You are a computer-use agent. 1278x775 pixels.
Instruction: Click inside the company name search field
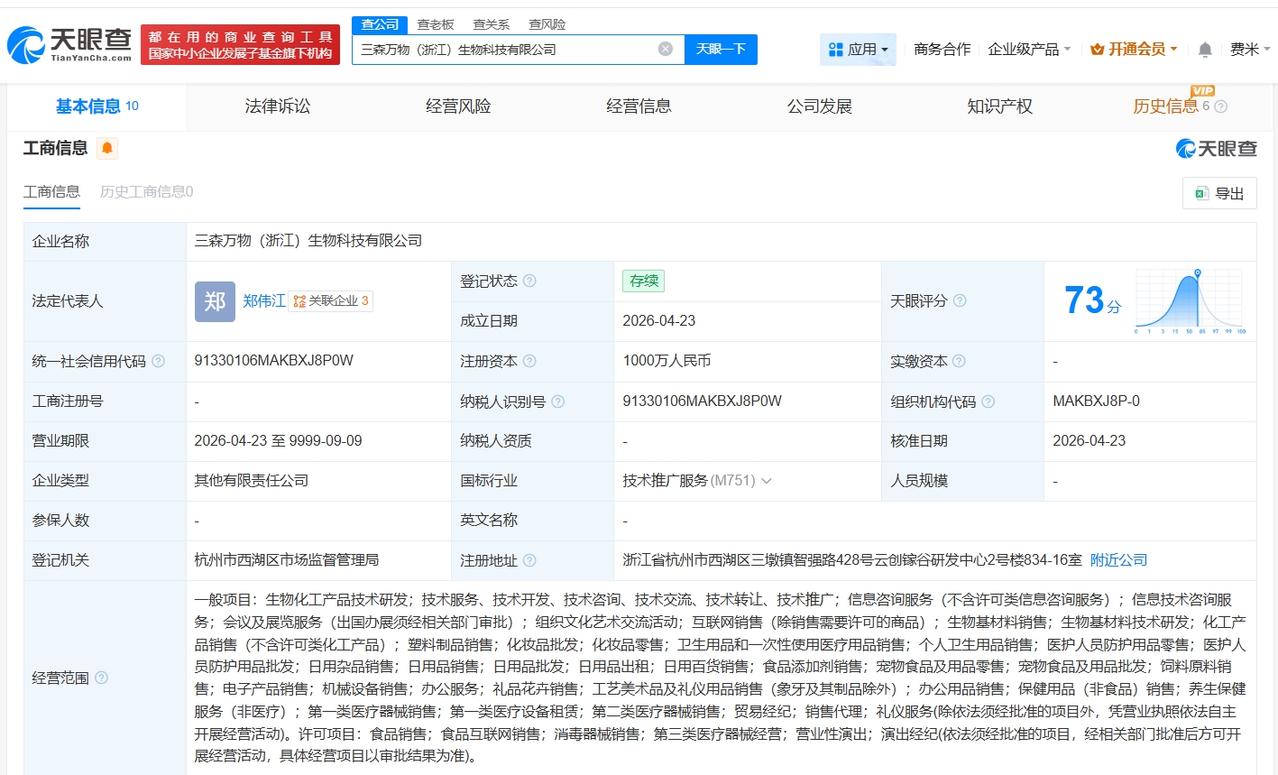pos(500,48)
